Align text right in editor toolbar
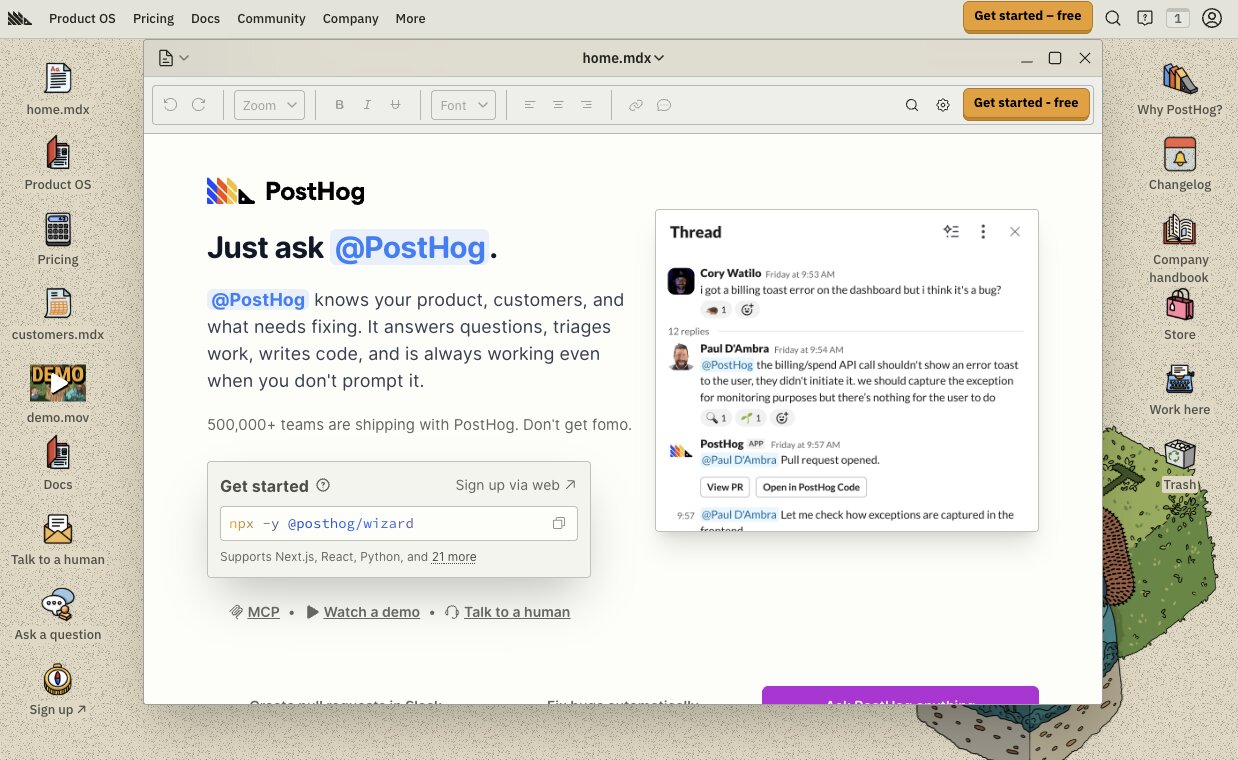 [x=586, y=105]
